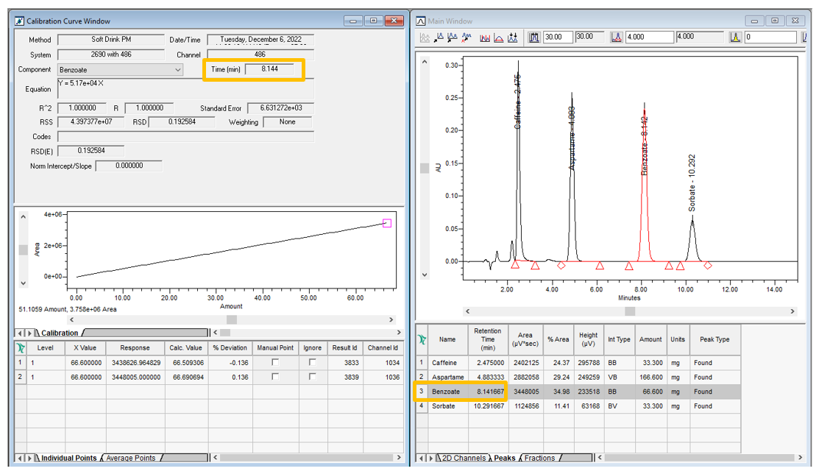Click the tab scroll-left arrow beside Individual Points

(x=20, y=458)
